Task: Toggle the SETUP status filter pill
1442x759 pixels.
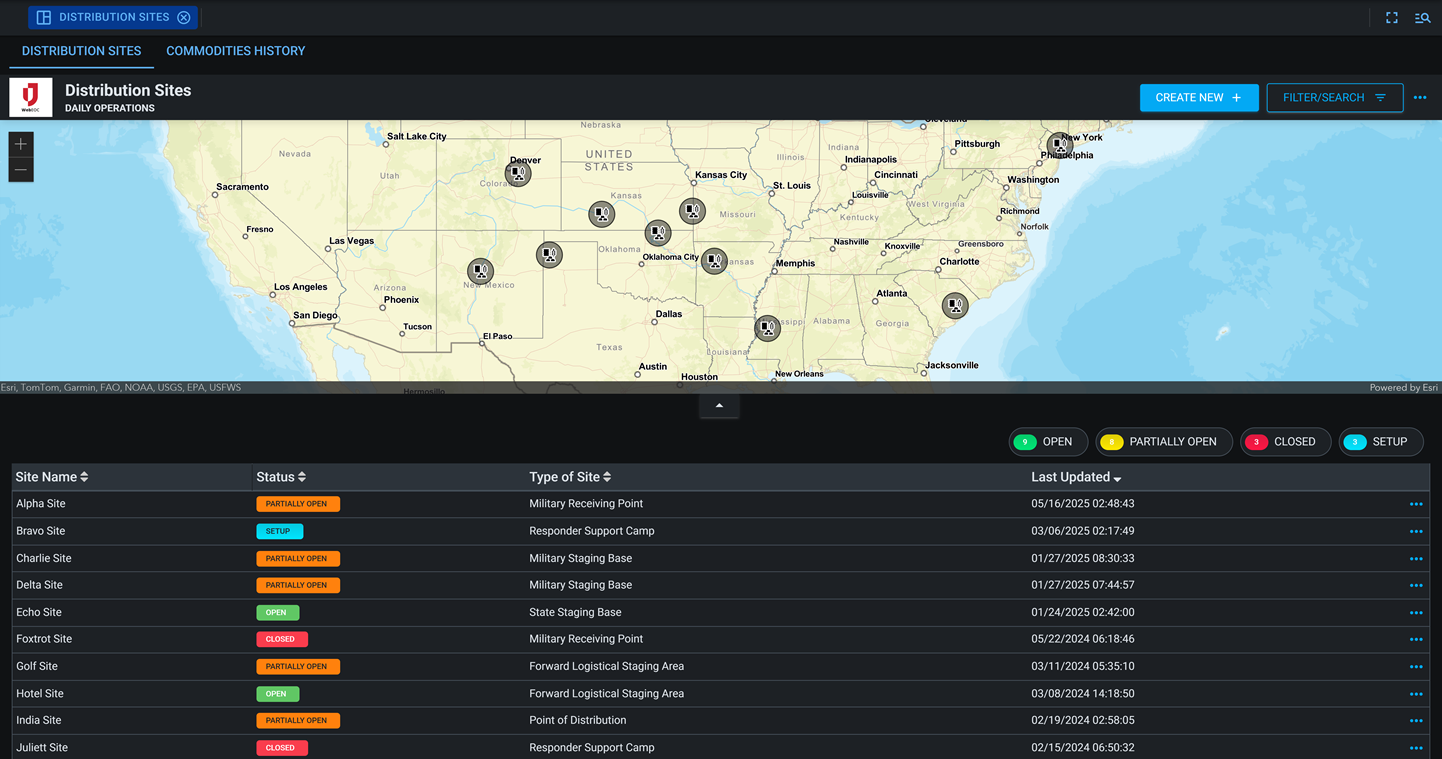Action: 1381,441
